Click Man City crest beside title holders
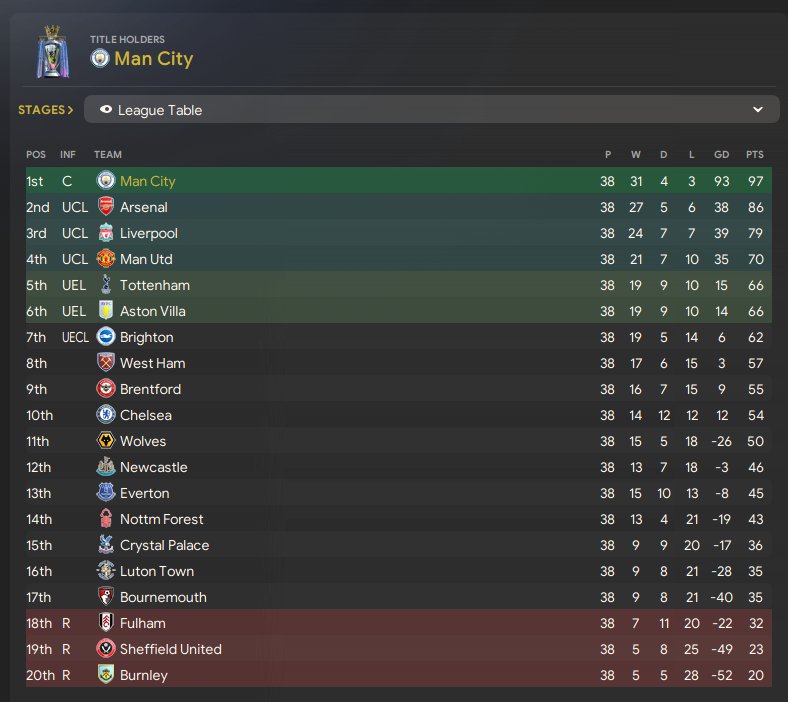The width and height of the screenshot is (788, 702). coord(99,58)
